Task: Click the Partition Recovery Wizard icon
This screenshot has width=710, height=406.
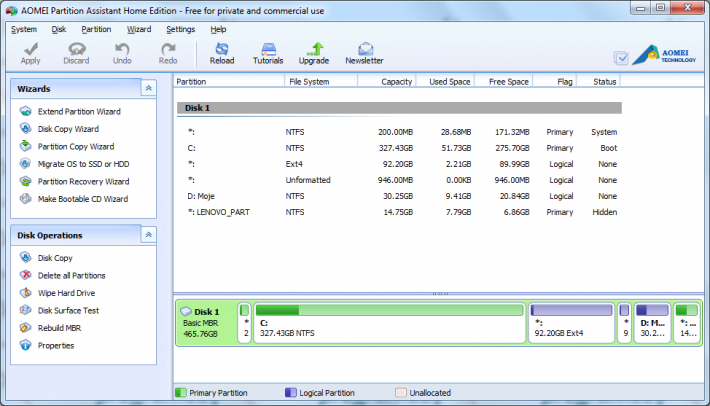Action: click(26, 182)
